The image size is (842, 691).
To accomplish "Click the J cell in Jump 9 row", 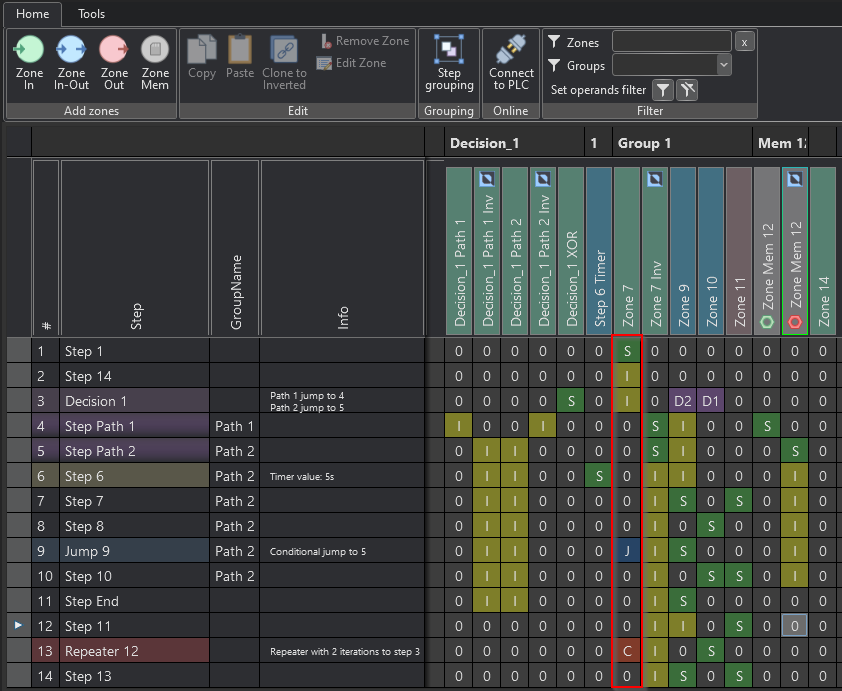I will (627, 551).
